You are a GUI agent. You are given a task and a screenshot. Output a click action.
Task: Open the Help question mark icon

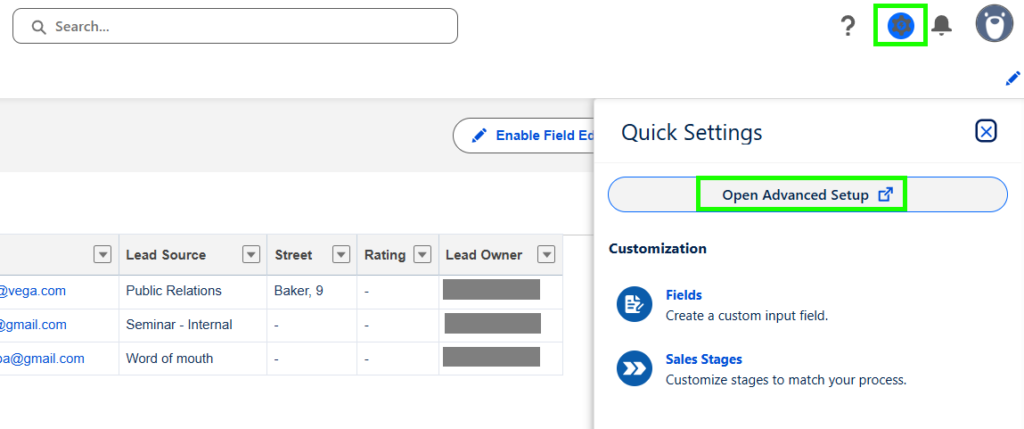coord(847,26)
